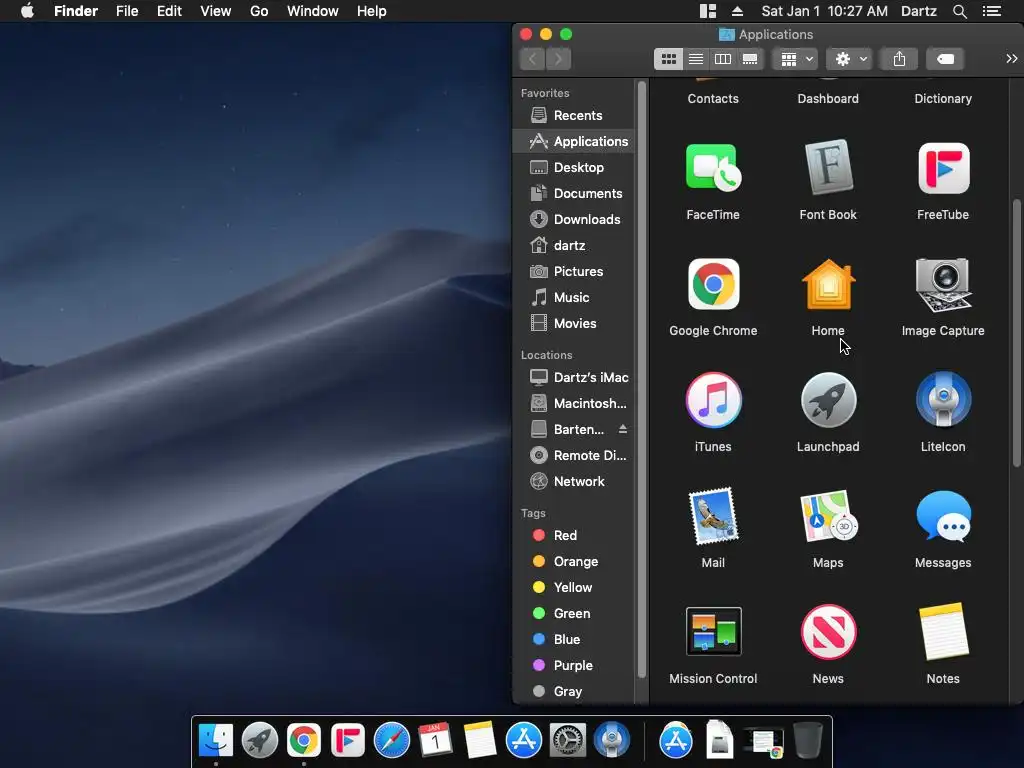The image size is (1024, 768).
Task: Open Pictures in sidebar
Action: [x=575, y=271]
